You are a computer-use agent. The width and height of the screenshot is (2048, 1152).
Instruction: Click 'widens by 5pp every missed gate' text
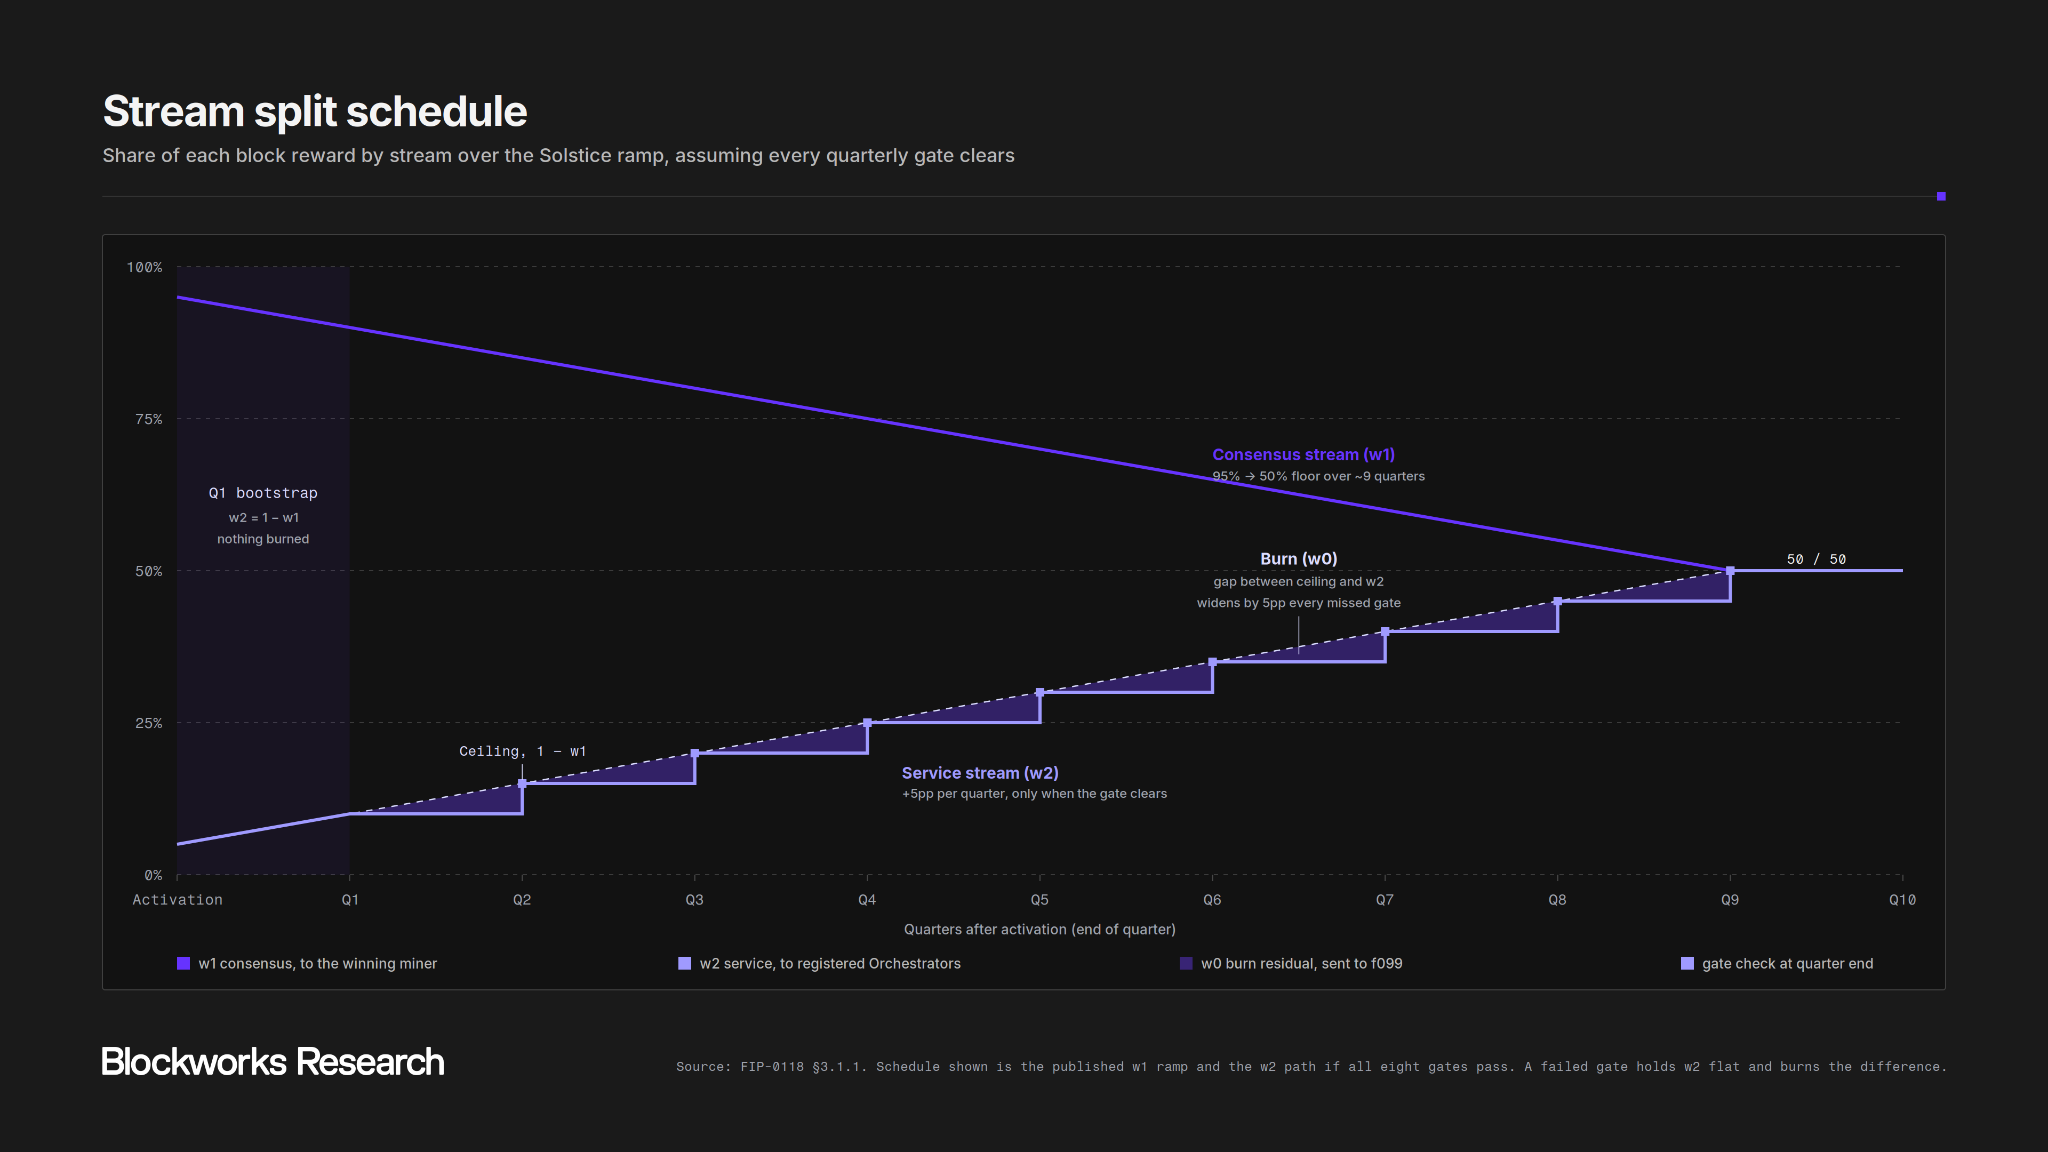pos(1298,603)
